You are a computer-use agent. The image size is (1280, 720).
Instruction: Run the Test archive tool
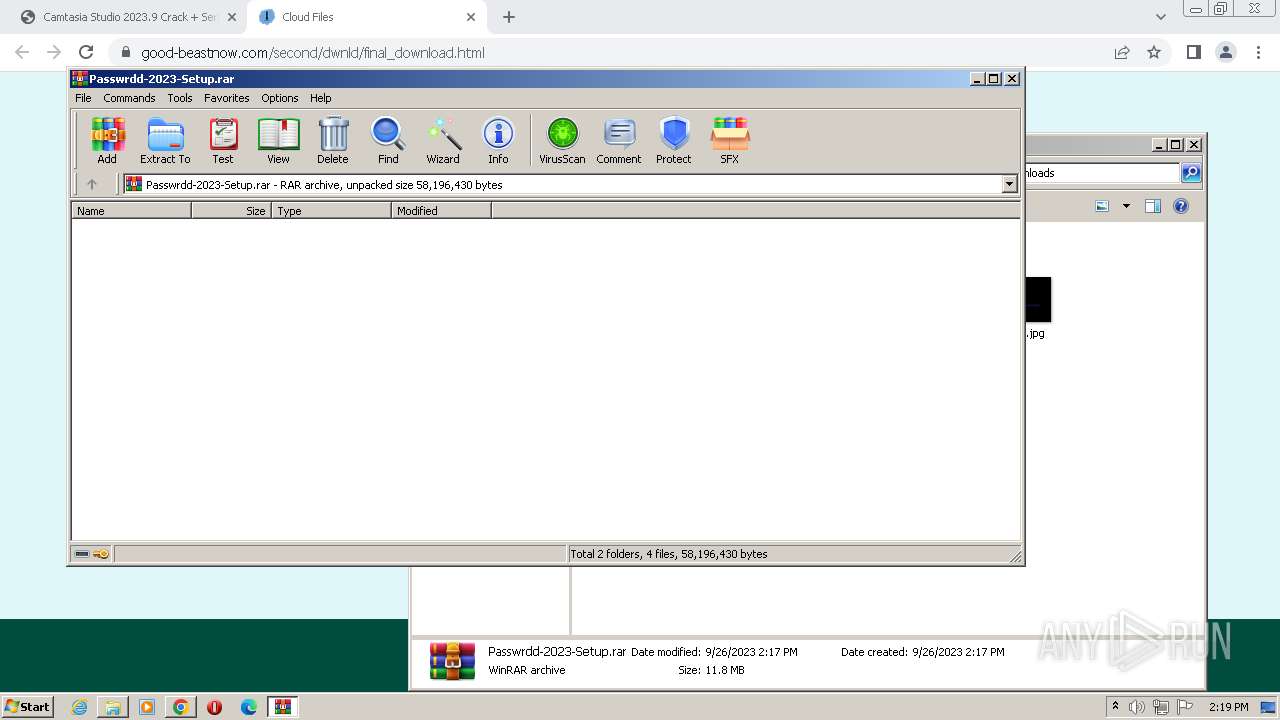(223, 140)
